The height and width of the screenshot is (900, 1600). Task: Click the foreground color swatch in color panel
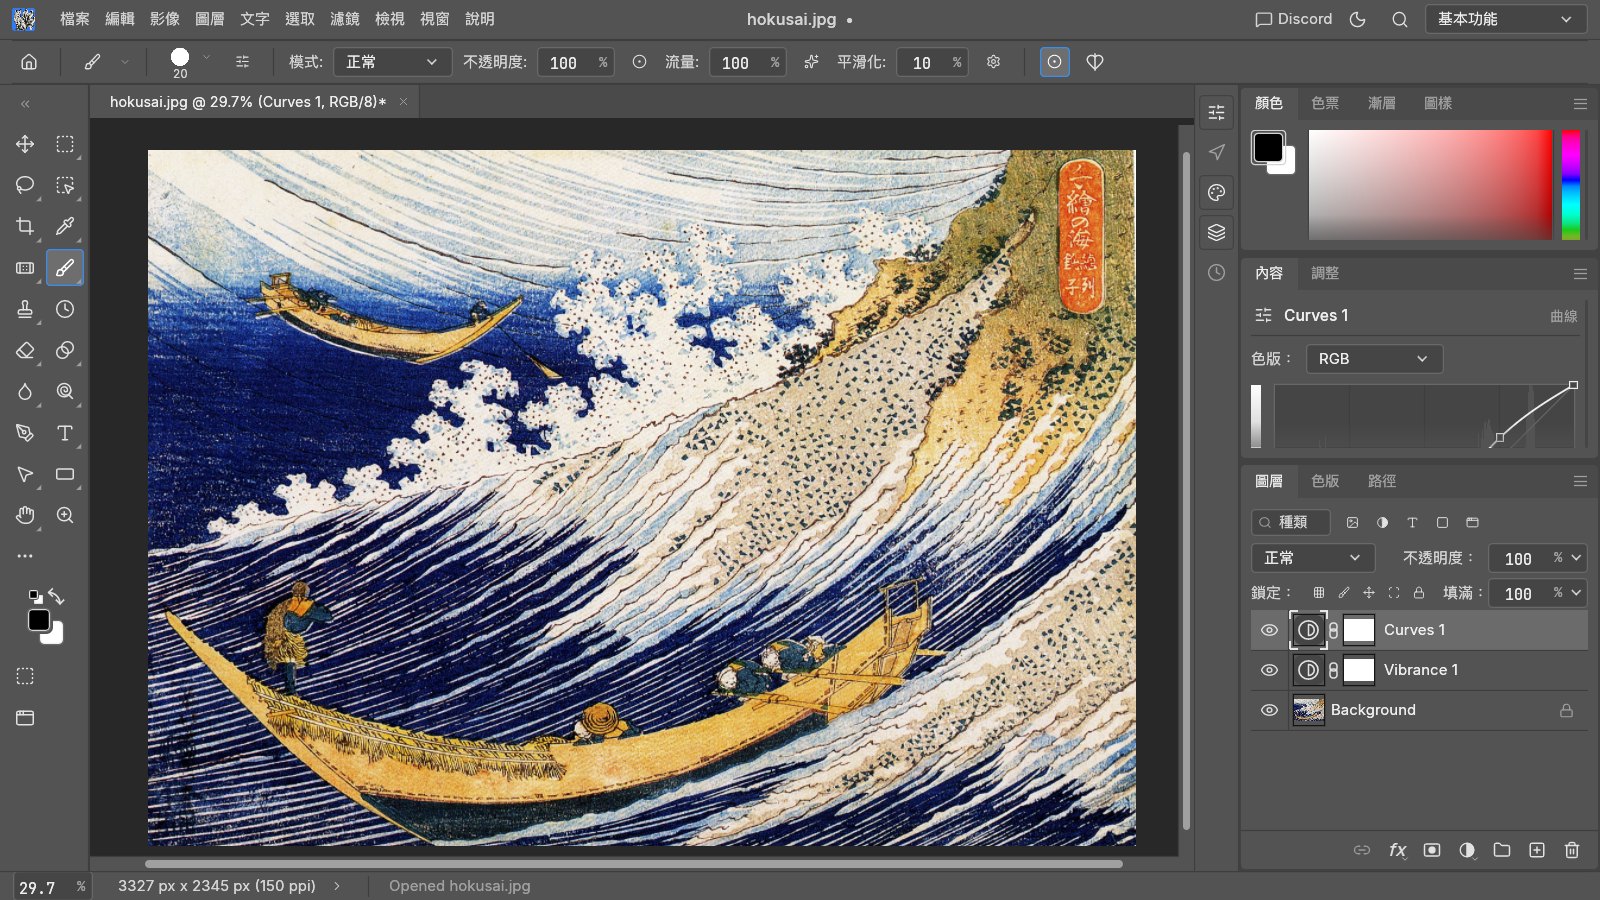point(1268,147)
